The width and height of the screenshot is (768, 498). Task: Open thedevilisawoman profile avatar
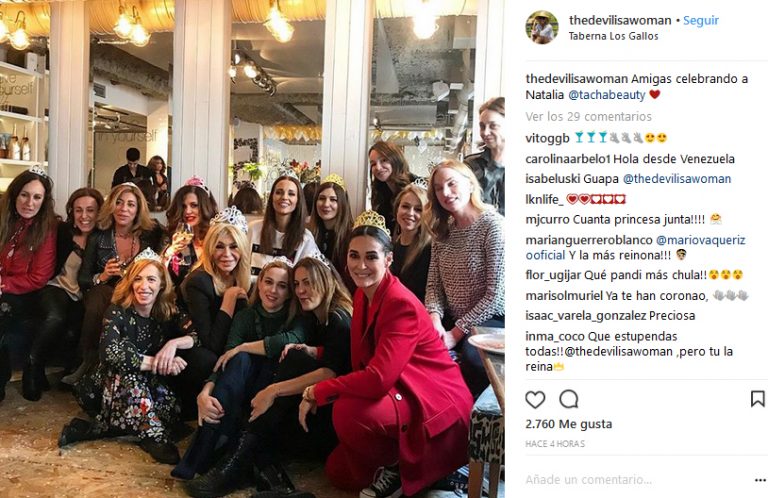point(542,27)
